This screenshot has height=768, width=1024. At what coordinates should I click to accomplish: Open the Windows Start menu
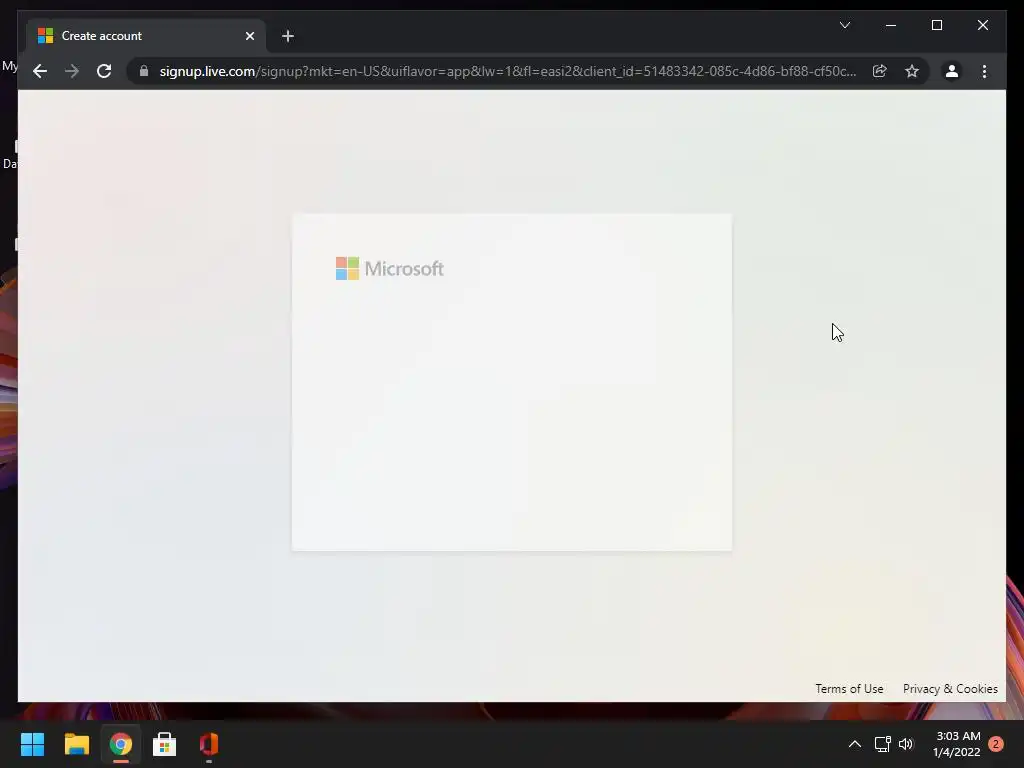coord(32,744)
